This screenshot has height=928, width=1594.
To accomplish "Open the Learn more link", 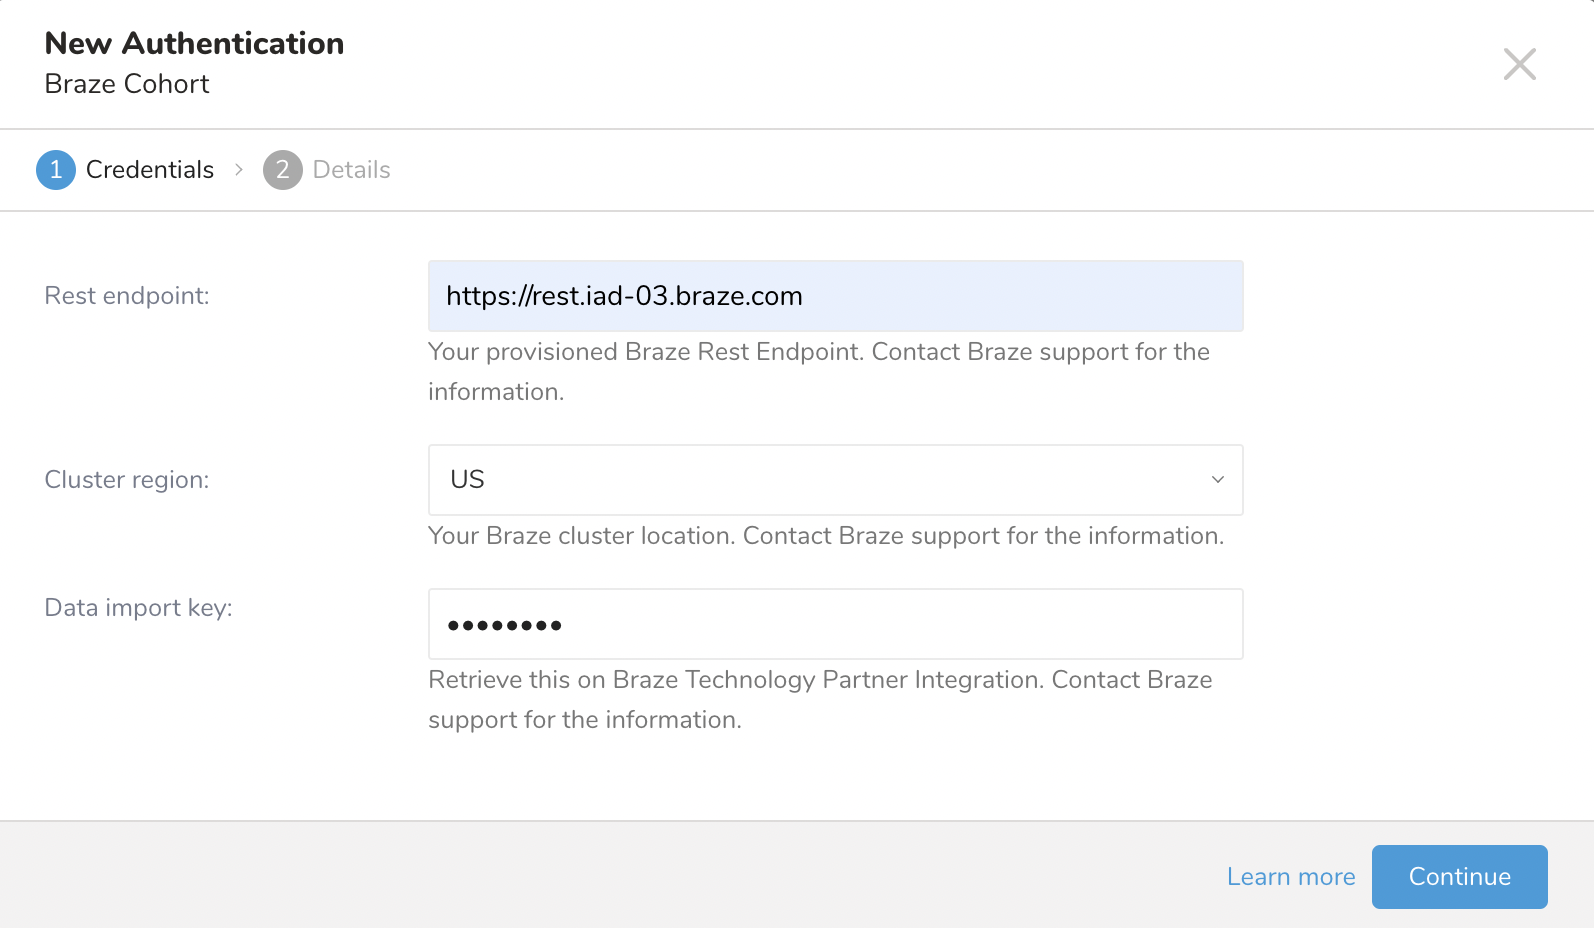I will [1290, 877].
